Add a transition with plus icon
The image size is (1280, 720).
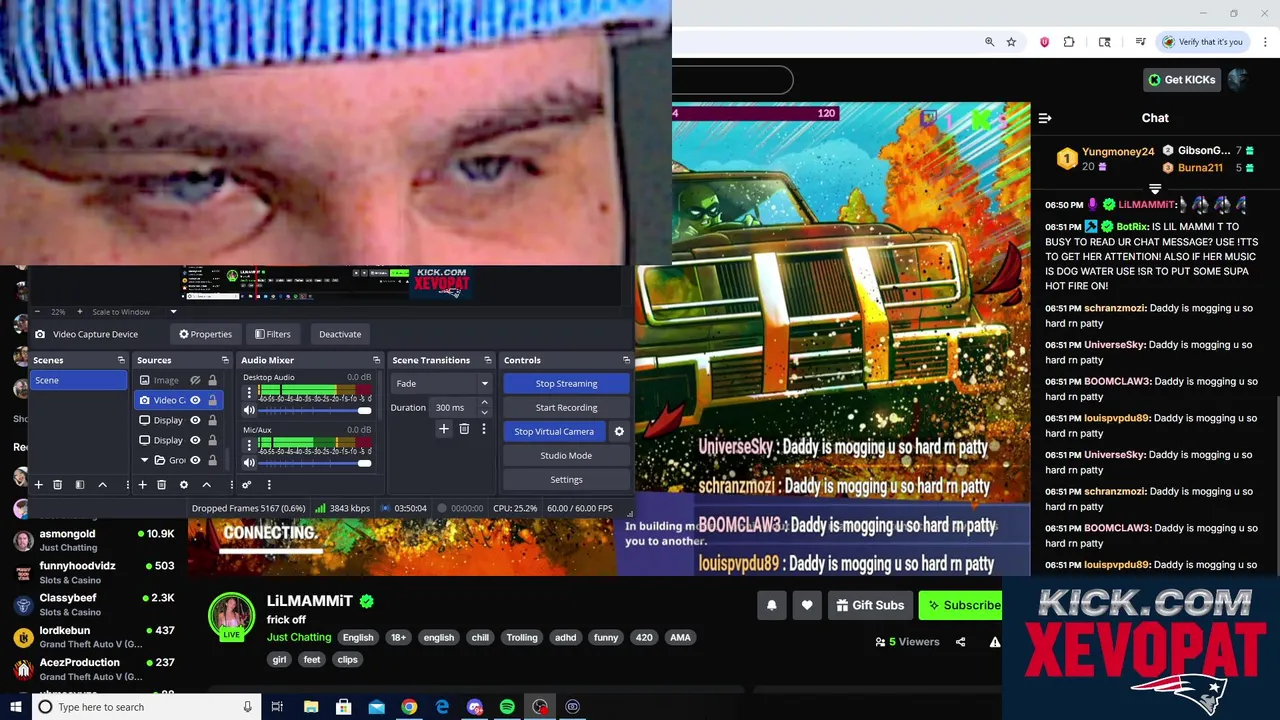pos(444,429)
